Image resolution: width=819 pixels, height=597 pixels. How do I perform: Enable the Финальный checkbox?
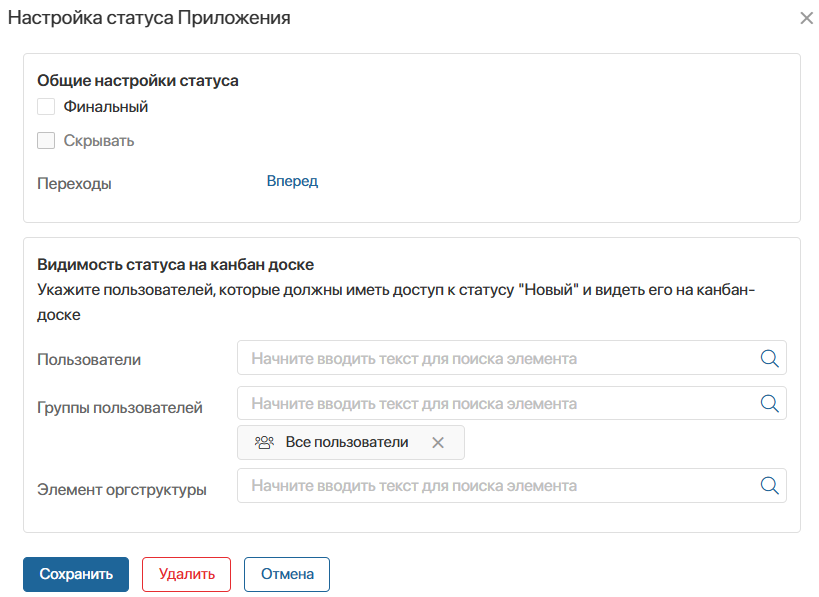[x=46, y=107]
